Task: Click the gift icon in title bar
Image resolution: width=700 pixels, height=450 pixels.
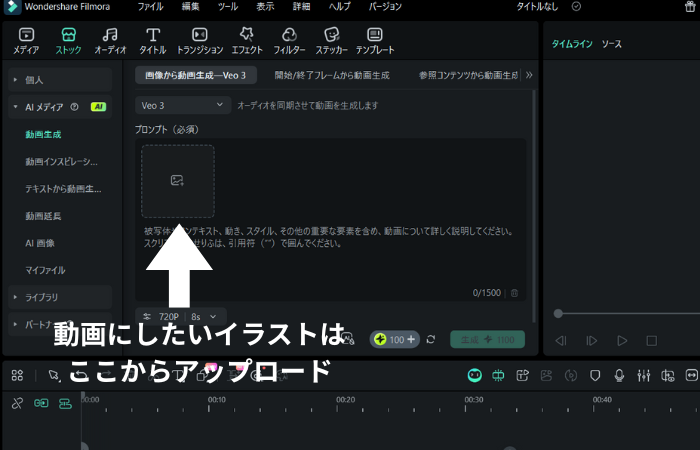Action: click(690, 6)
